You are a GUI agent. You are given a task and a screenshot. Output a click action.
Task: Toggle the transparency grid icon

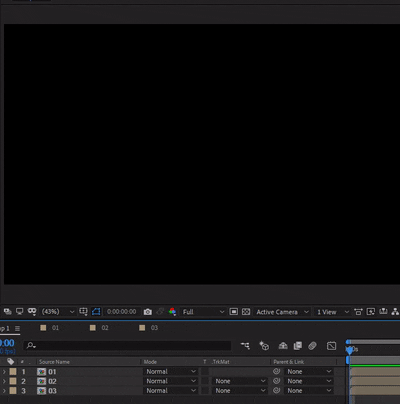(x=246, y=312)
